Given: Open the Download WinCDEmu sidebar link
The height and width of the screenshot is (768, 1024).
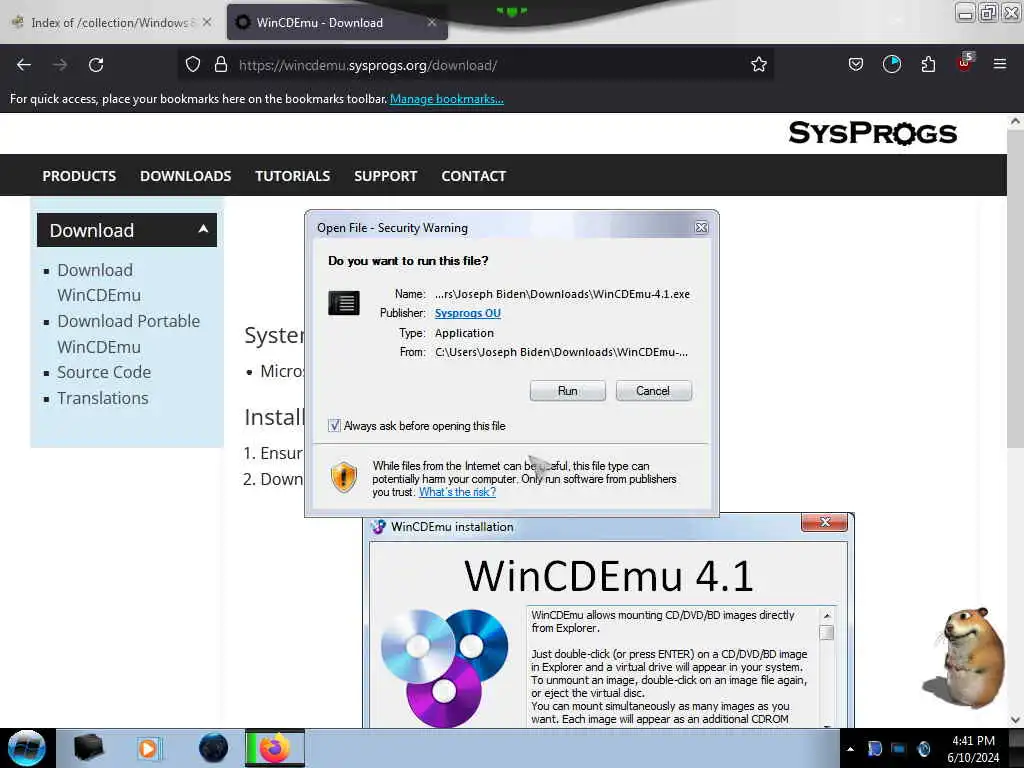Looking at the screenshot, I should point(99,282).
